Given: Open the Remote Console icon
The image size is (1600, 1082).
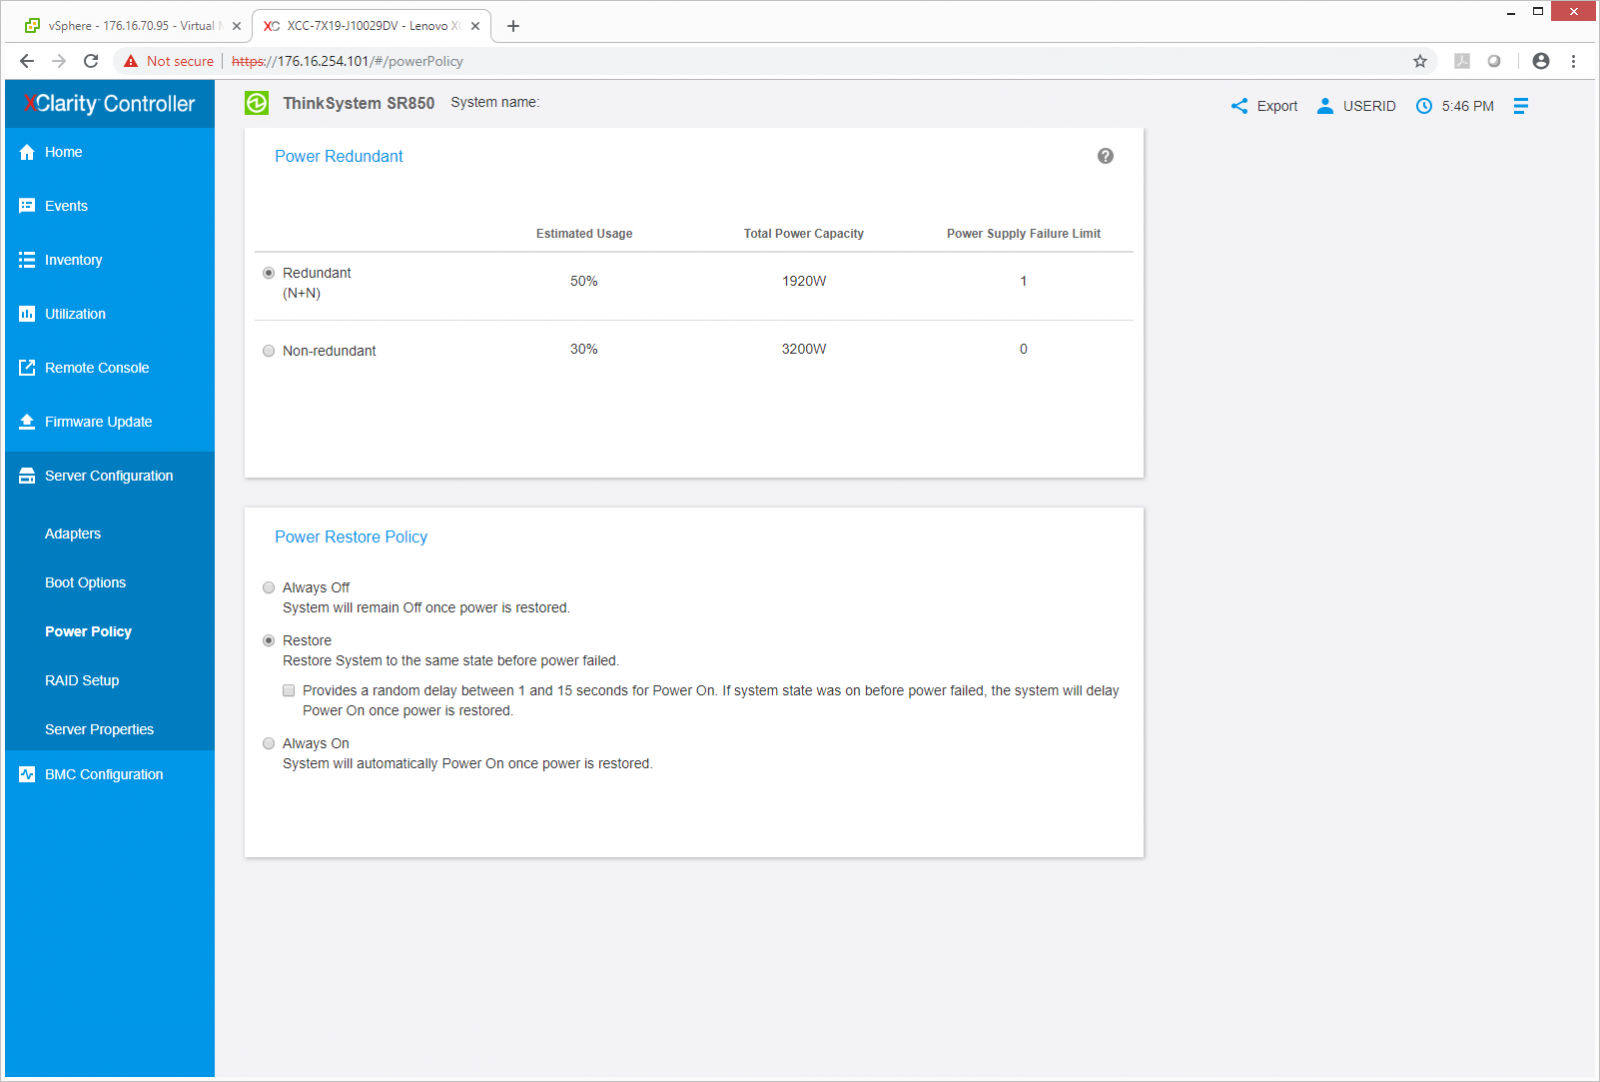Looking at the screenshot, I should (27, 368).
